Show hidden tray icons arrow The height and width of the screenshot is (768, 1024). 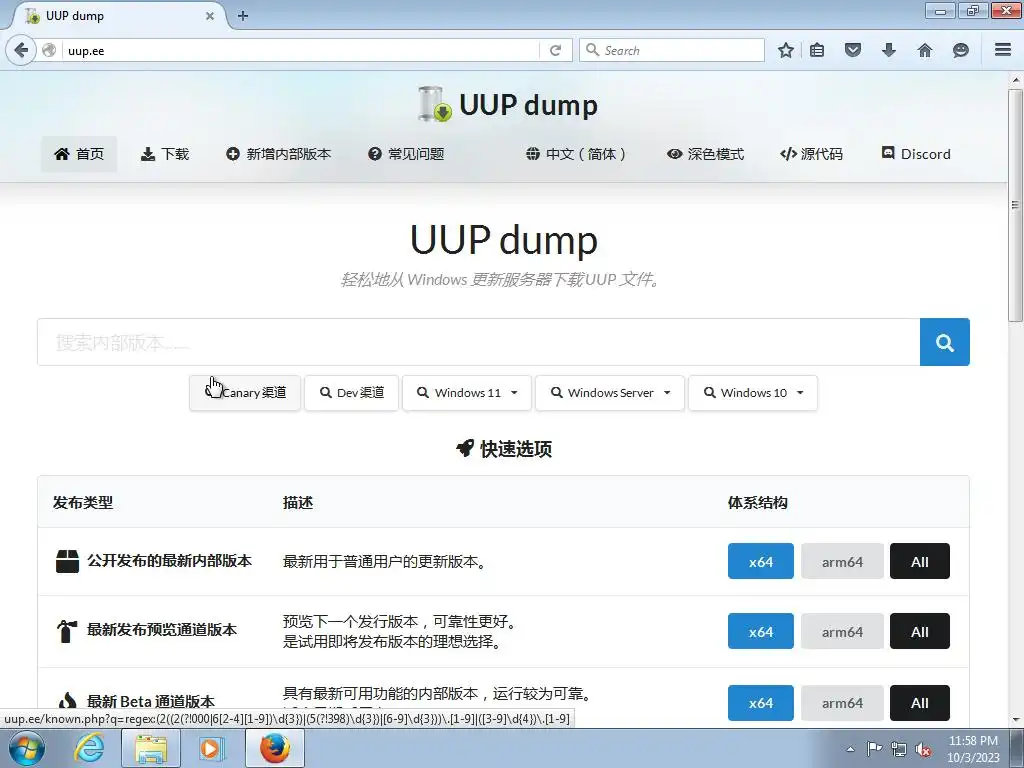pyautogui.click(x=850, y=749)
